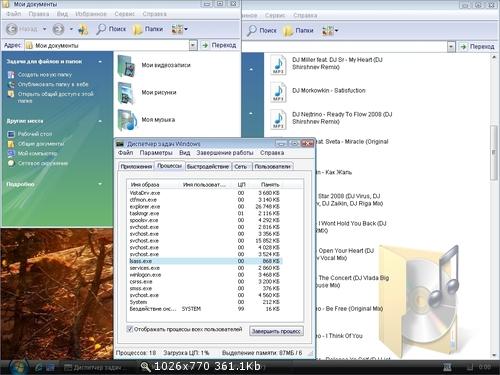
Task: Select the winlogon.exe process row
Action: click(x=205, y=275)
